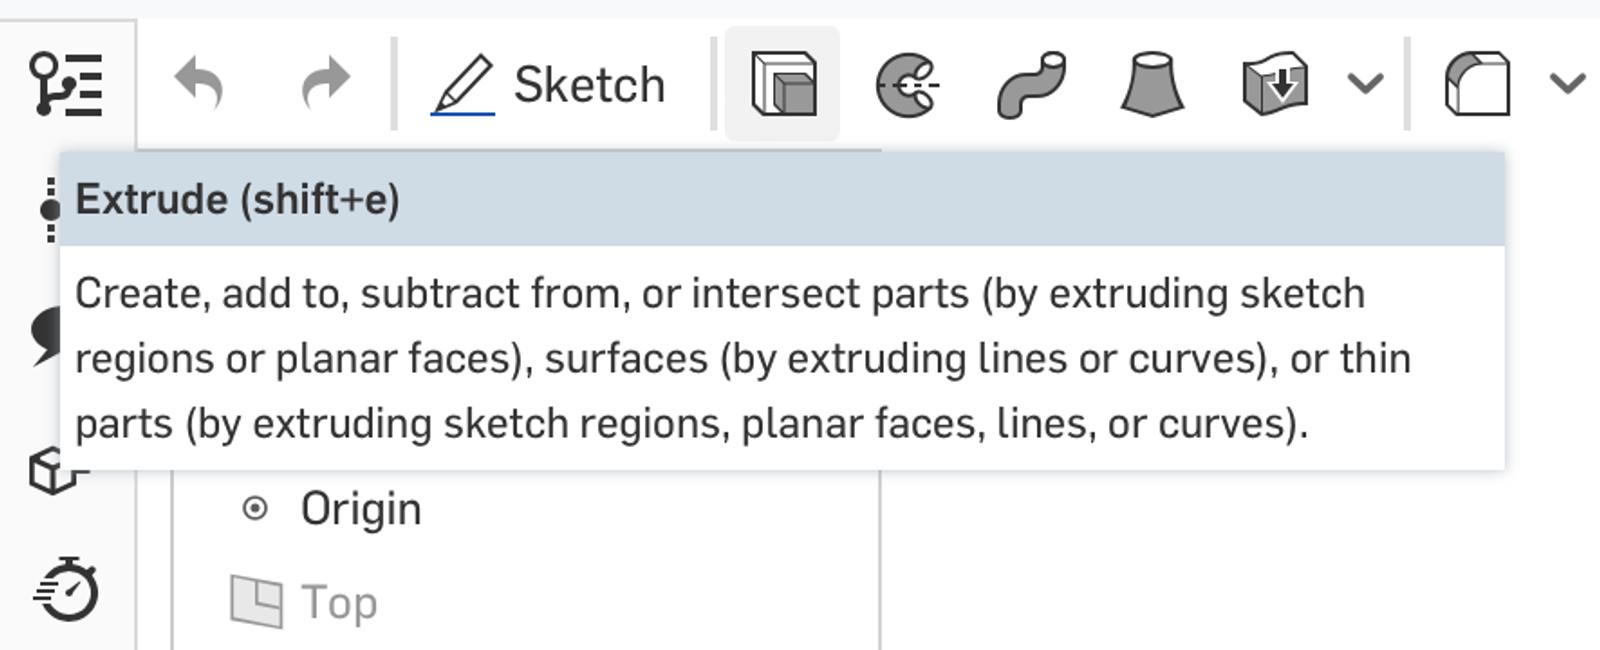Select the Top plane label
This screenshot has height=650, width=1600.
tap(339, 603)
